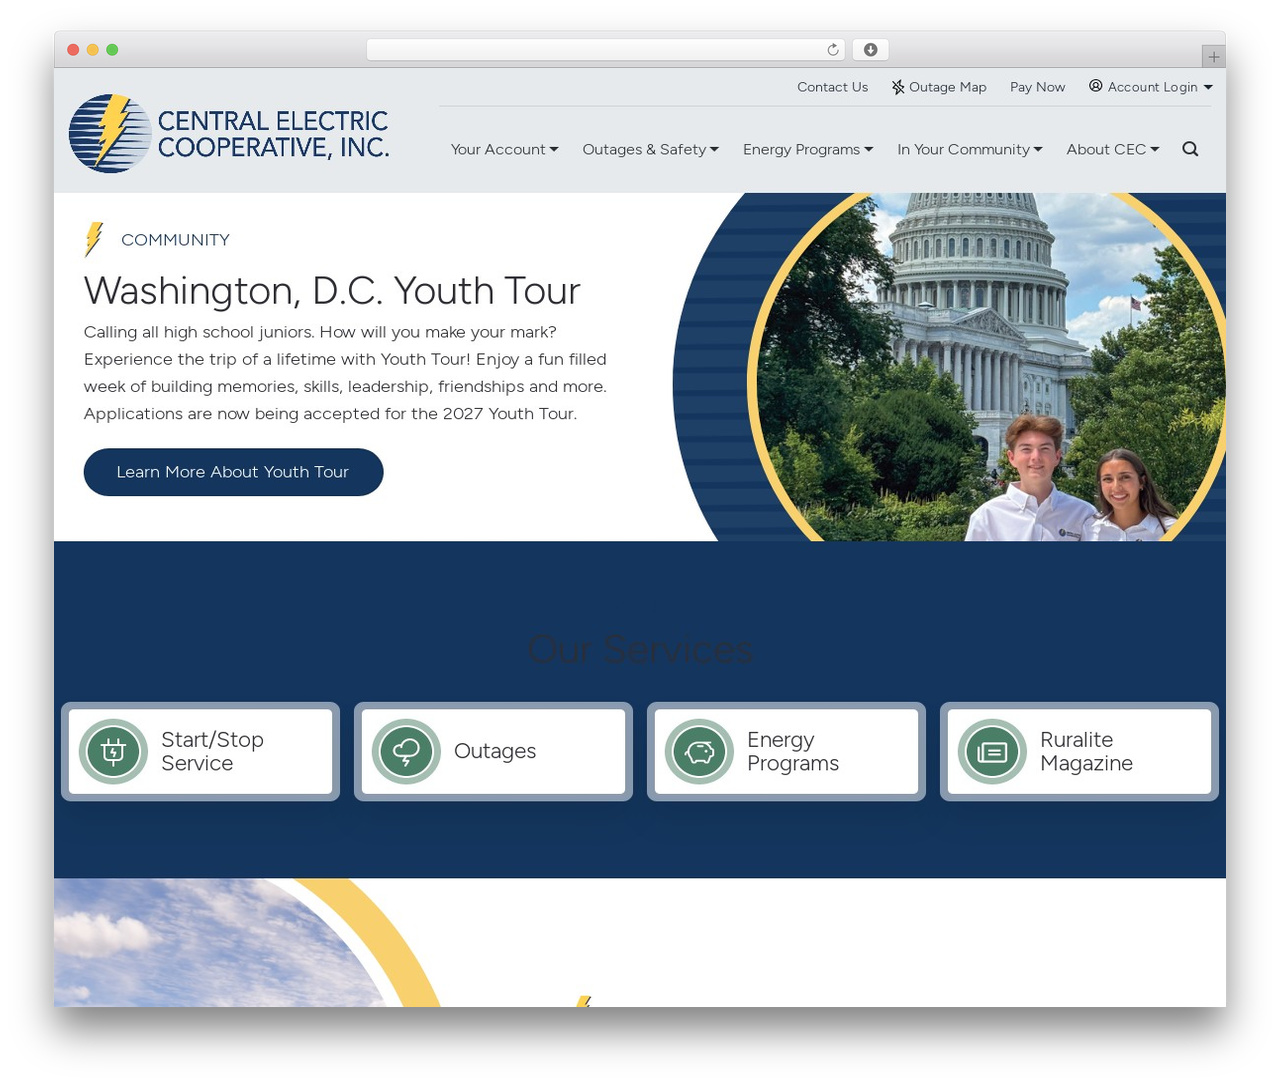Click the browser download arrow icon

click(x=870, y=50)
